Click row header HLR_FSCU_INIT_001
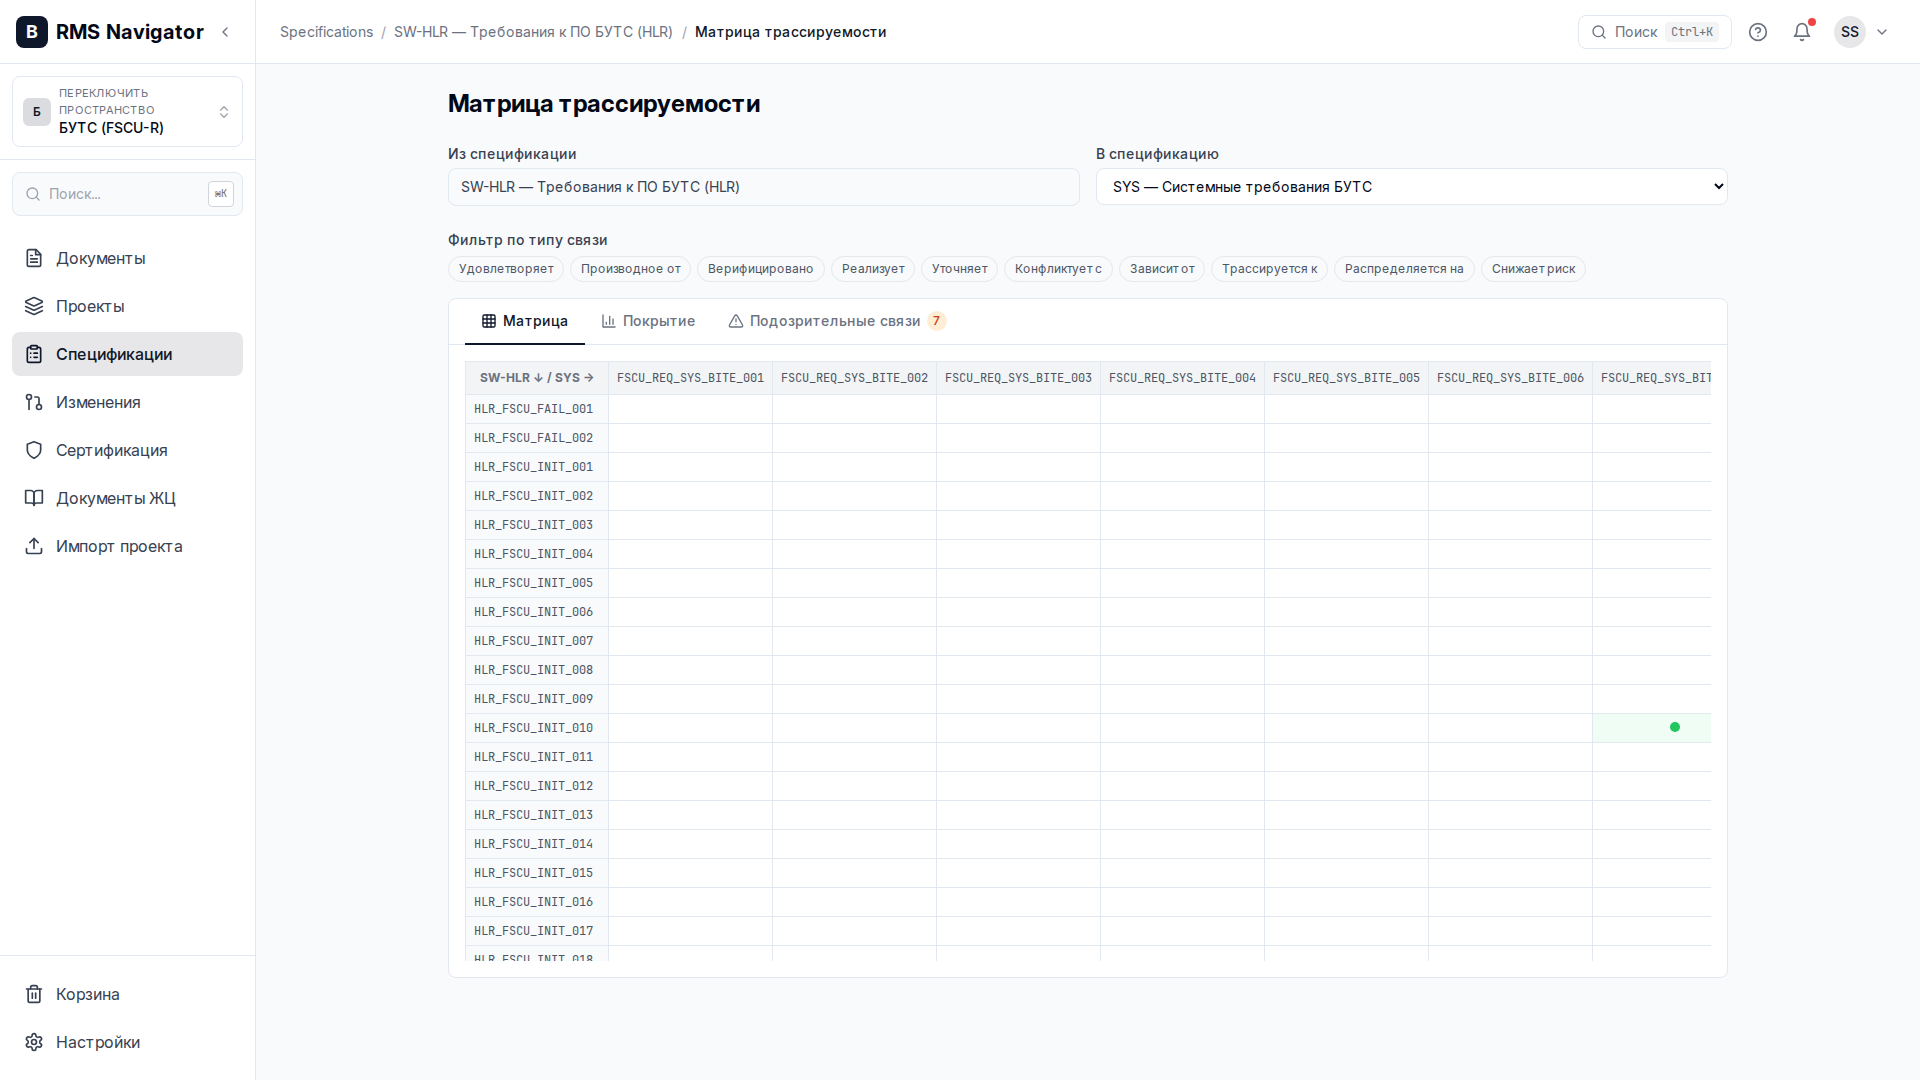The width and height of the screenshot is (1920, 1080). click(537, 467)
